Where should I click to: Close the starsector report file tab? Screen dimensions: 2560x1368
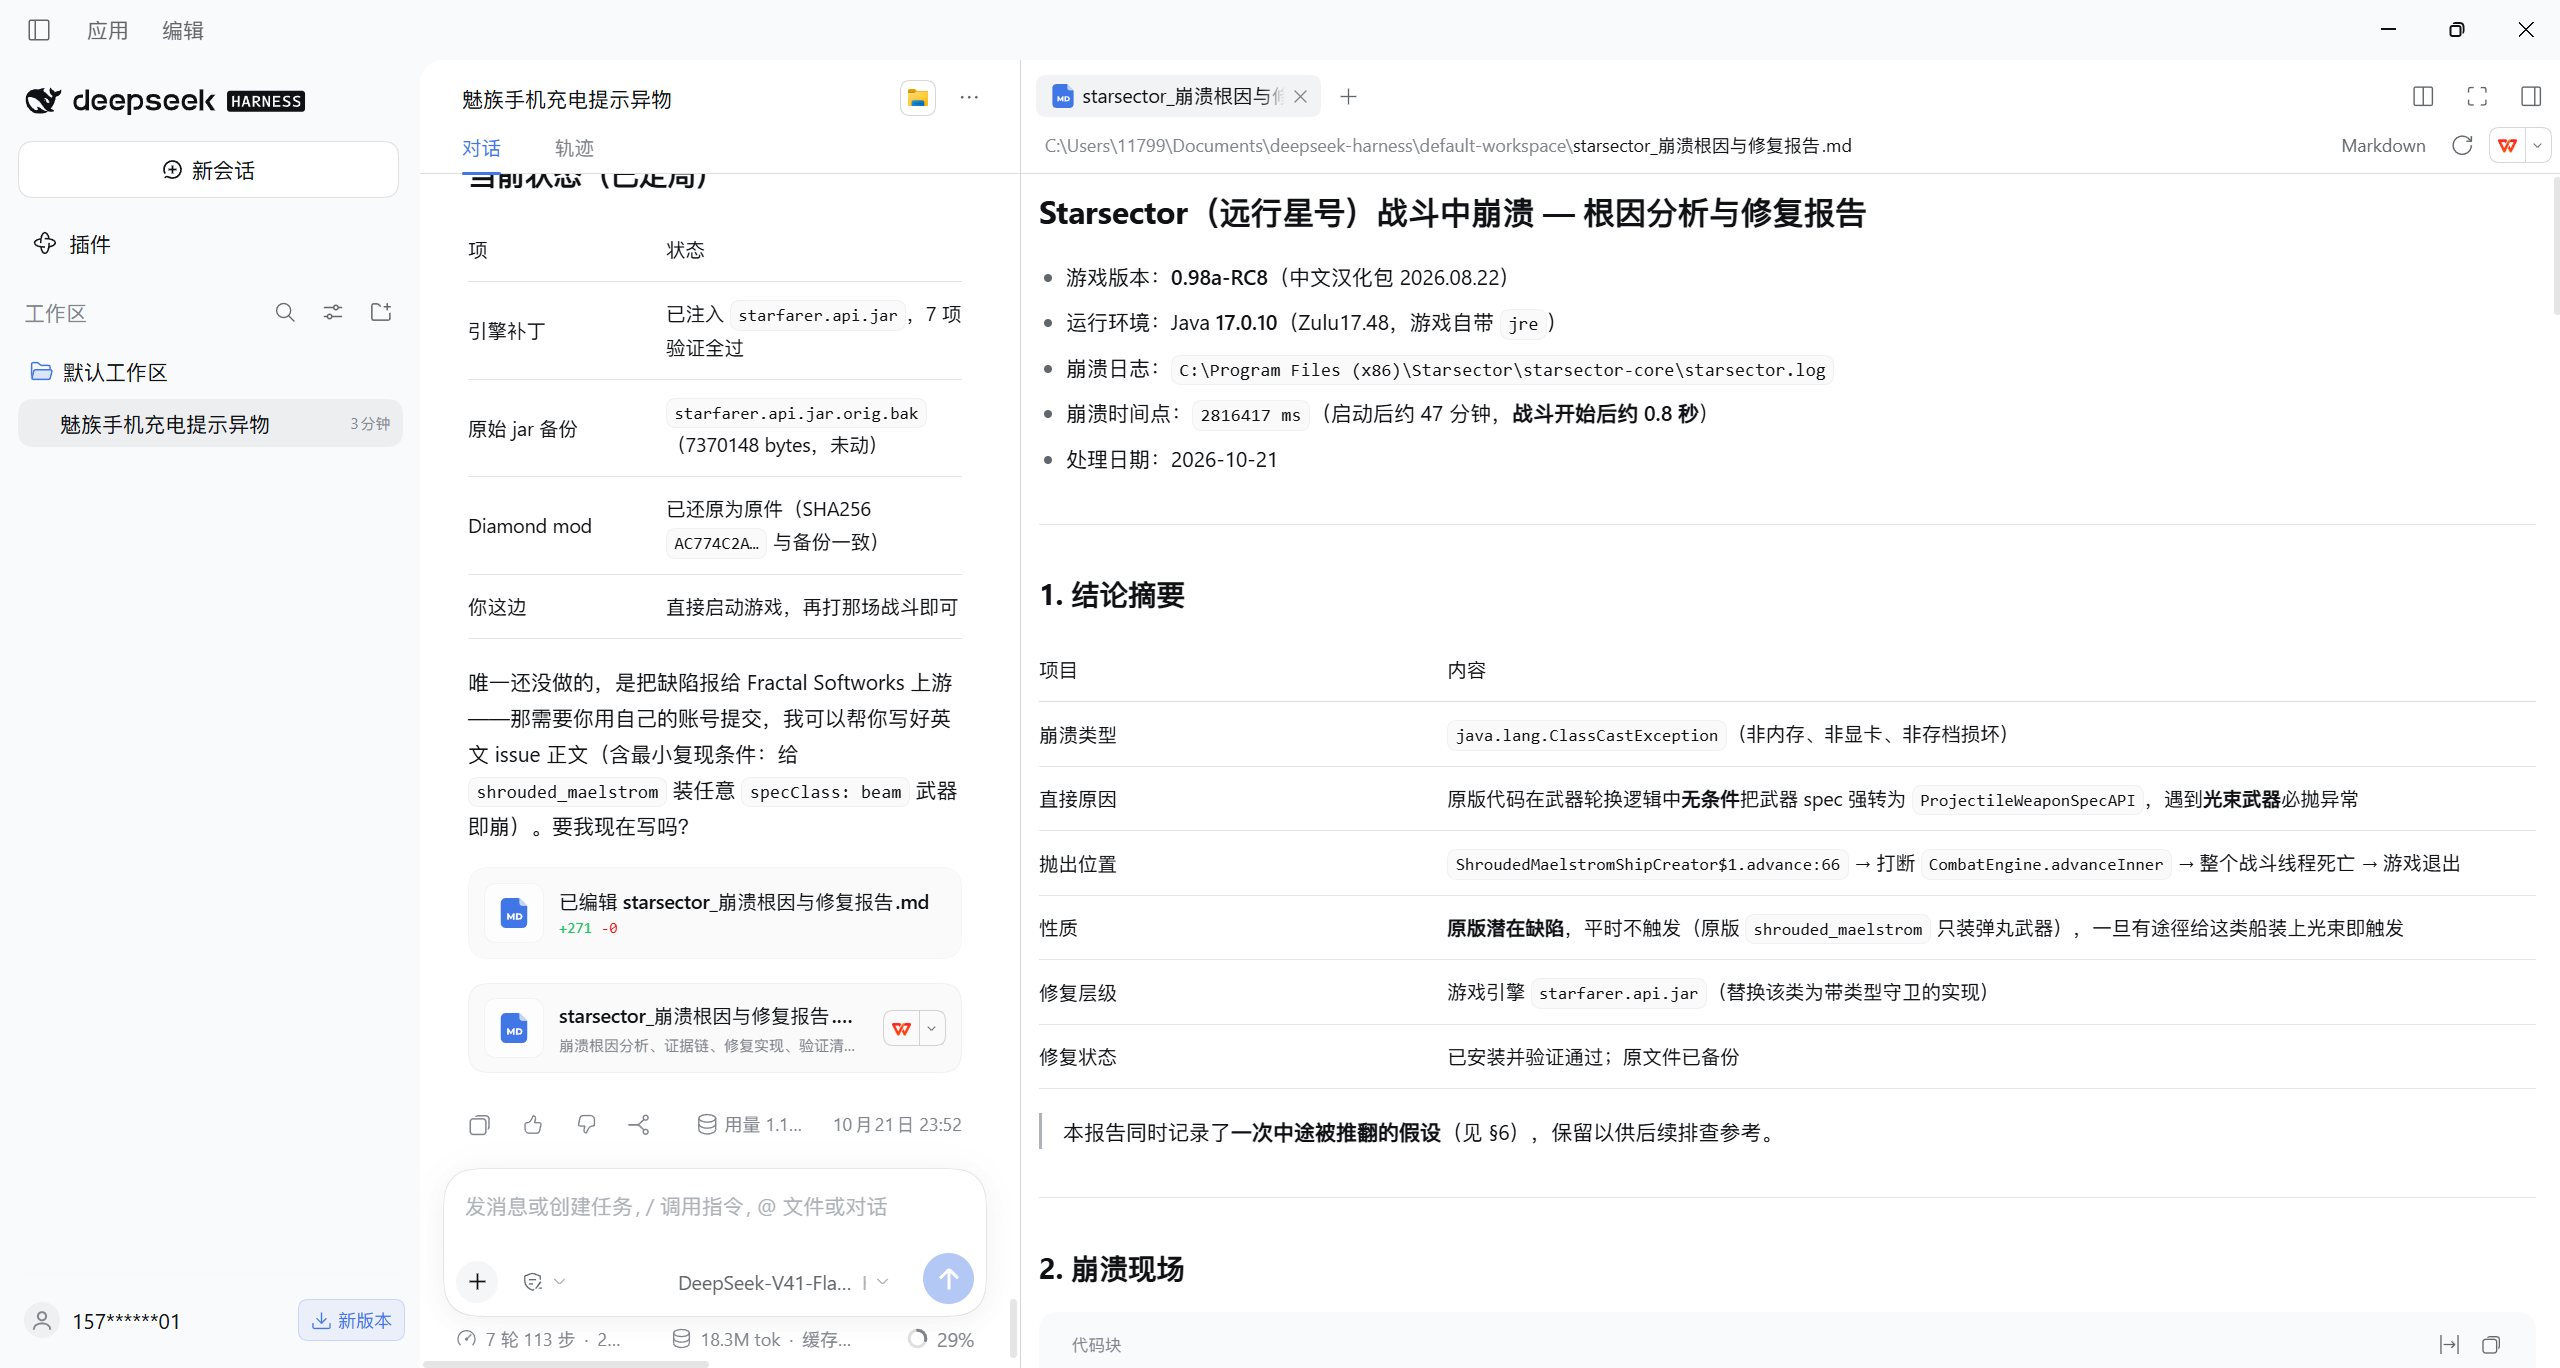(x=1300, y=97)
